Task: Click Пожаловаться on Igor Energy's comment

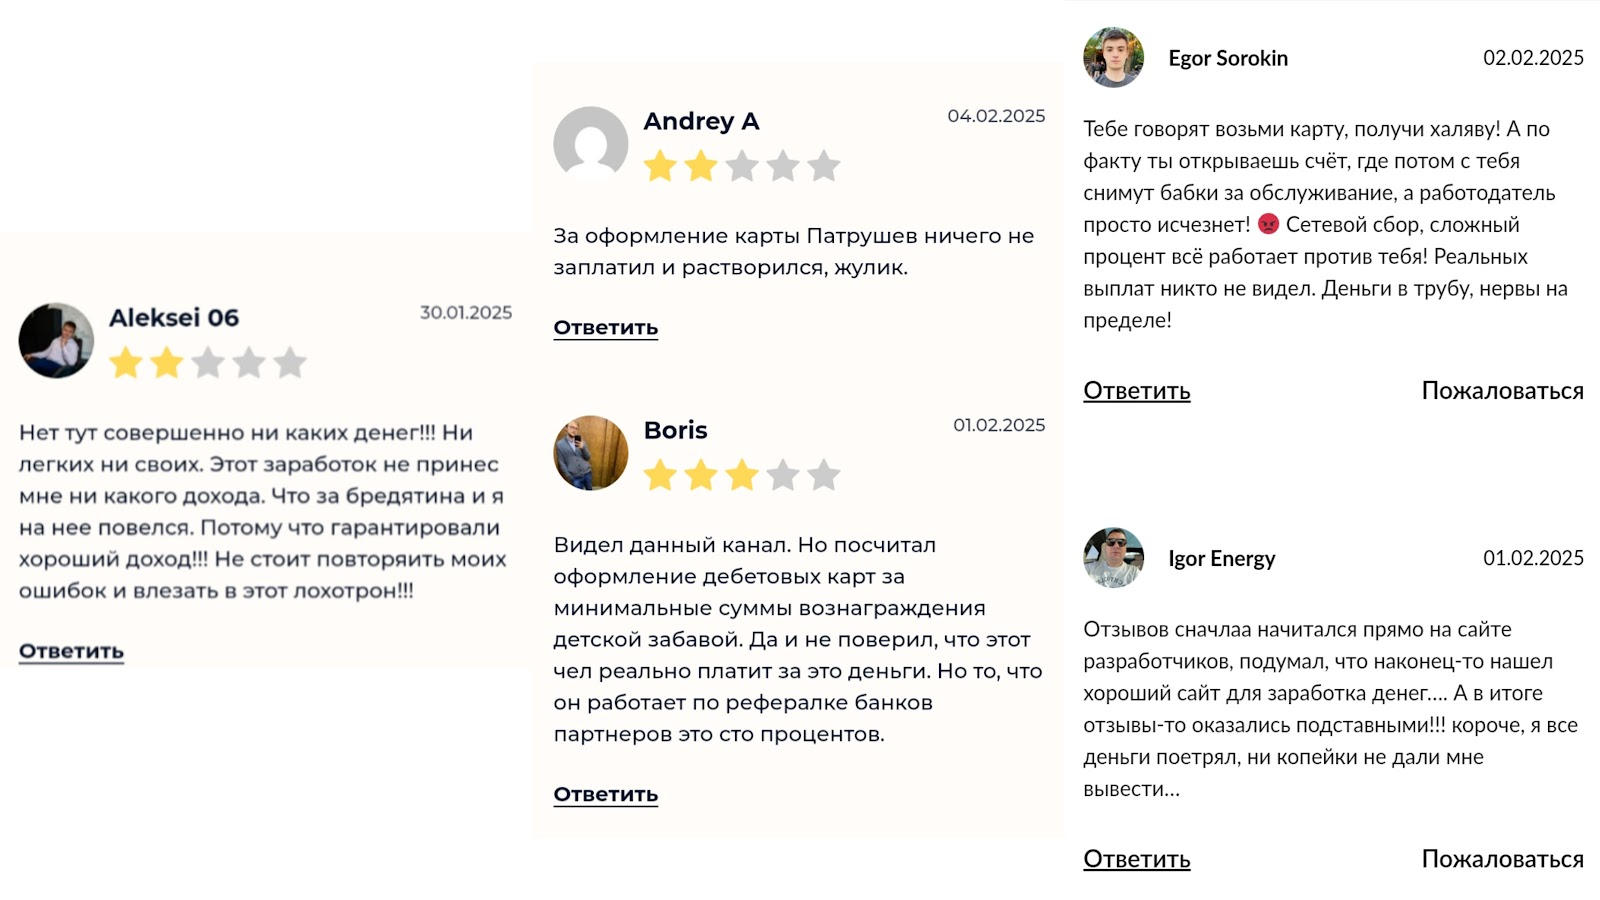Action: [x=1502, y=859]
